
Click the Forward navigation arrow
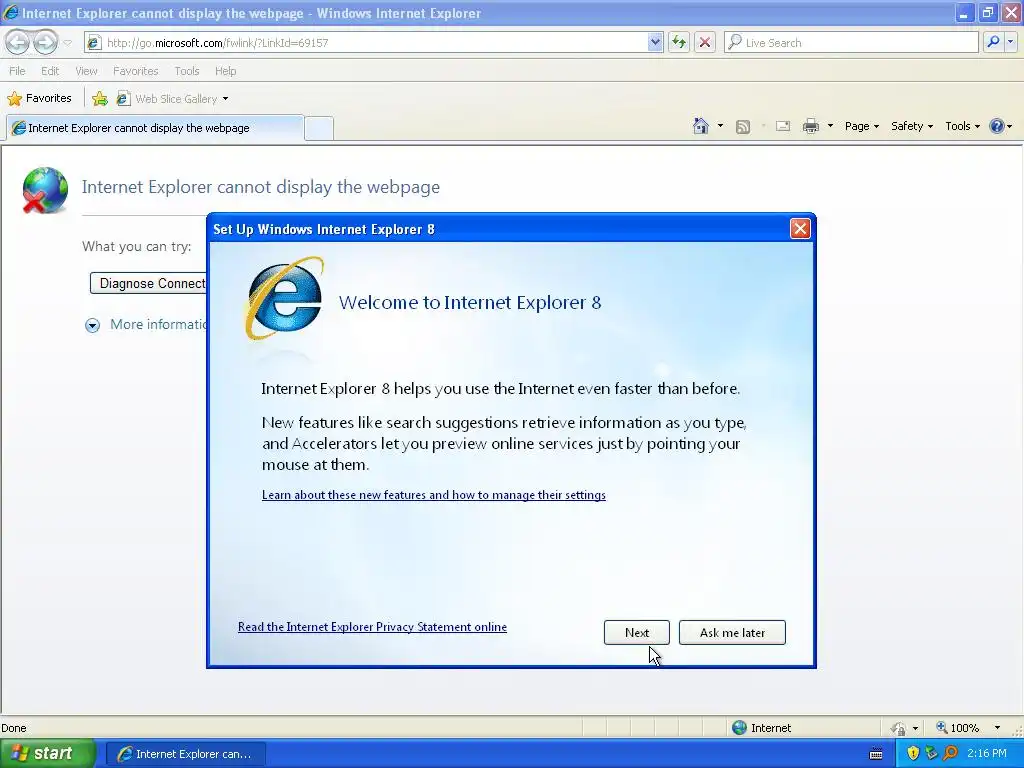(x=45, y=42)
